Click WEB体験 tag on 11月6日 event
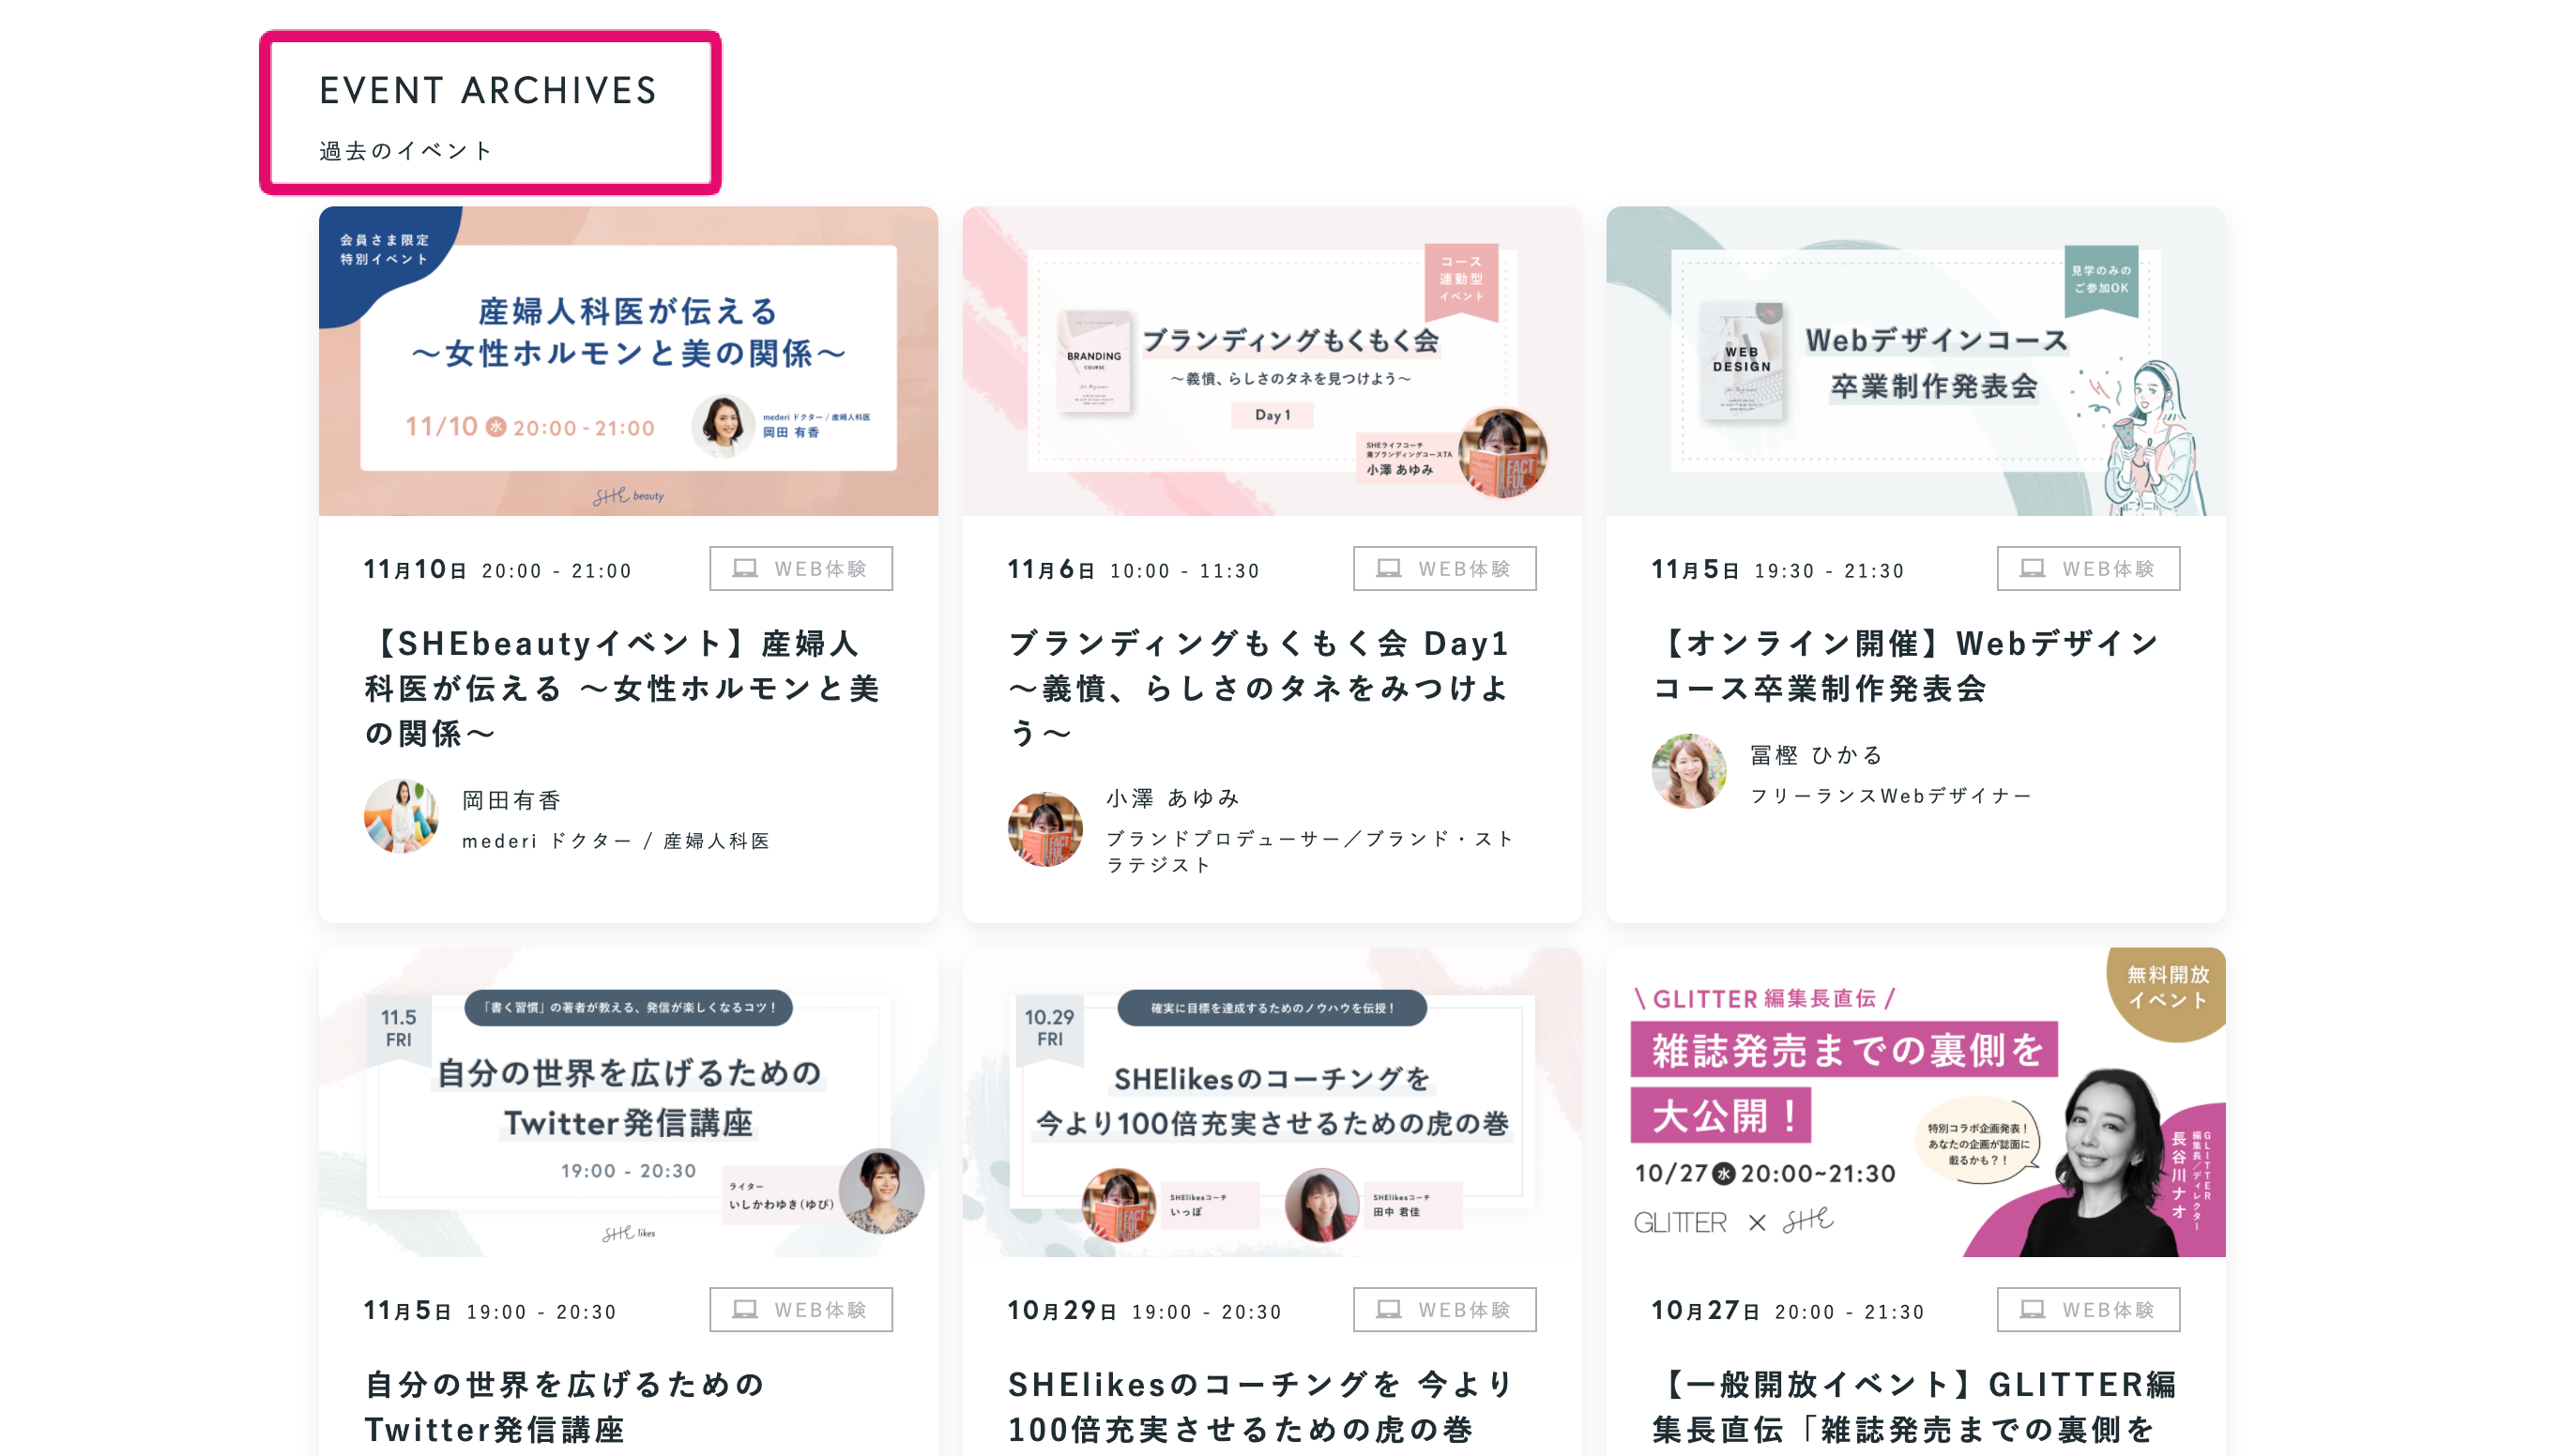Screen dimensions: 2560x1456 1444,569
